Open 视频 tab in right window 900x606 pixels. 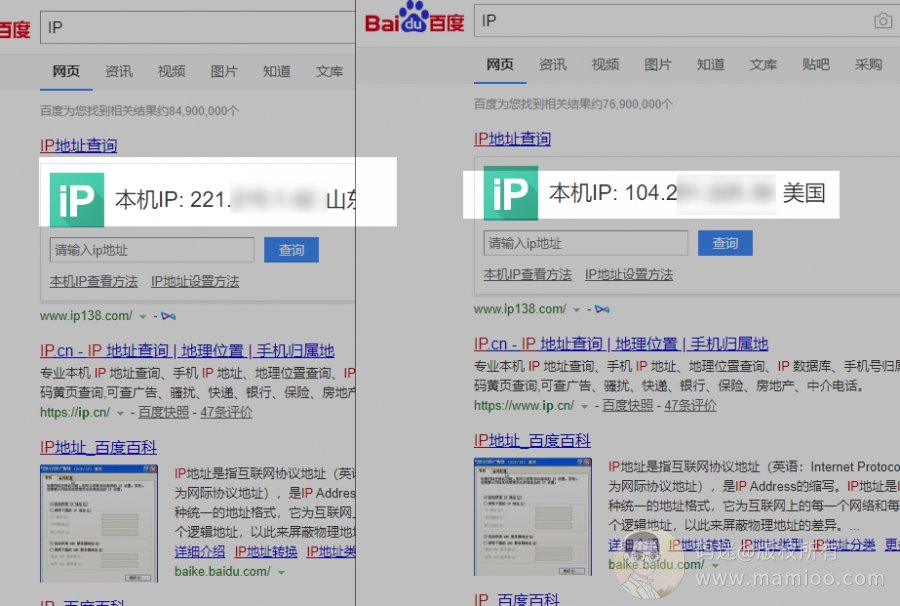605,65
